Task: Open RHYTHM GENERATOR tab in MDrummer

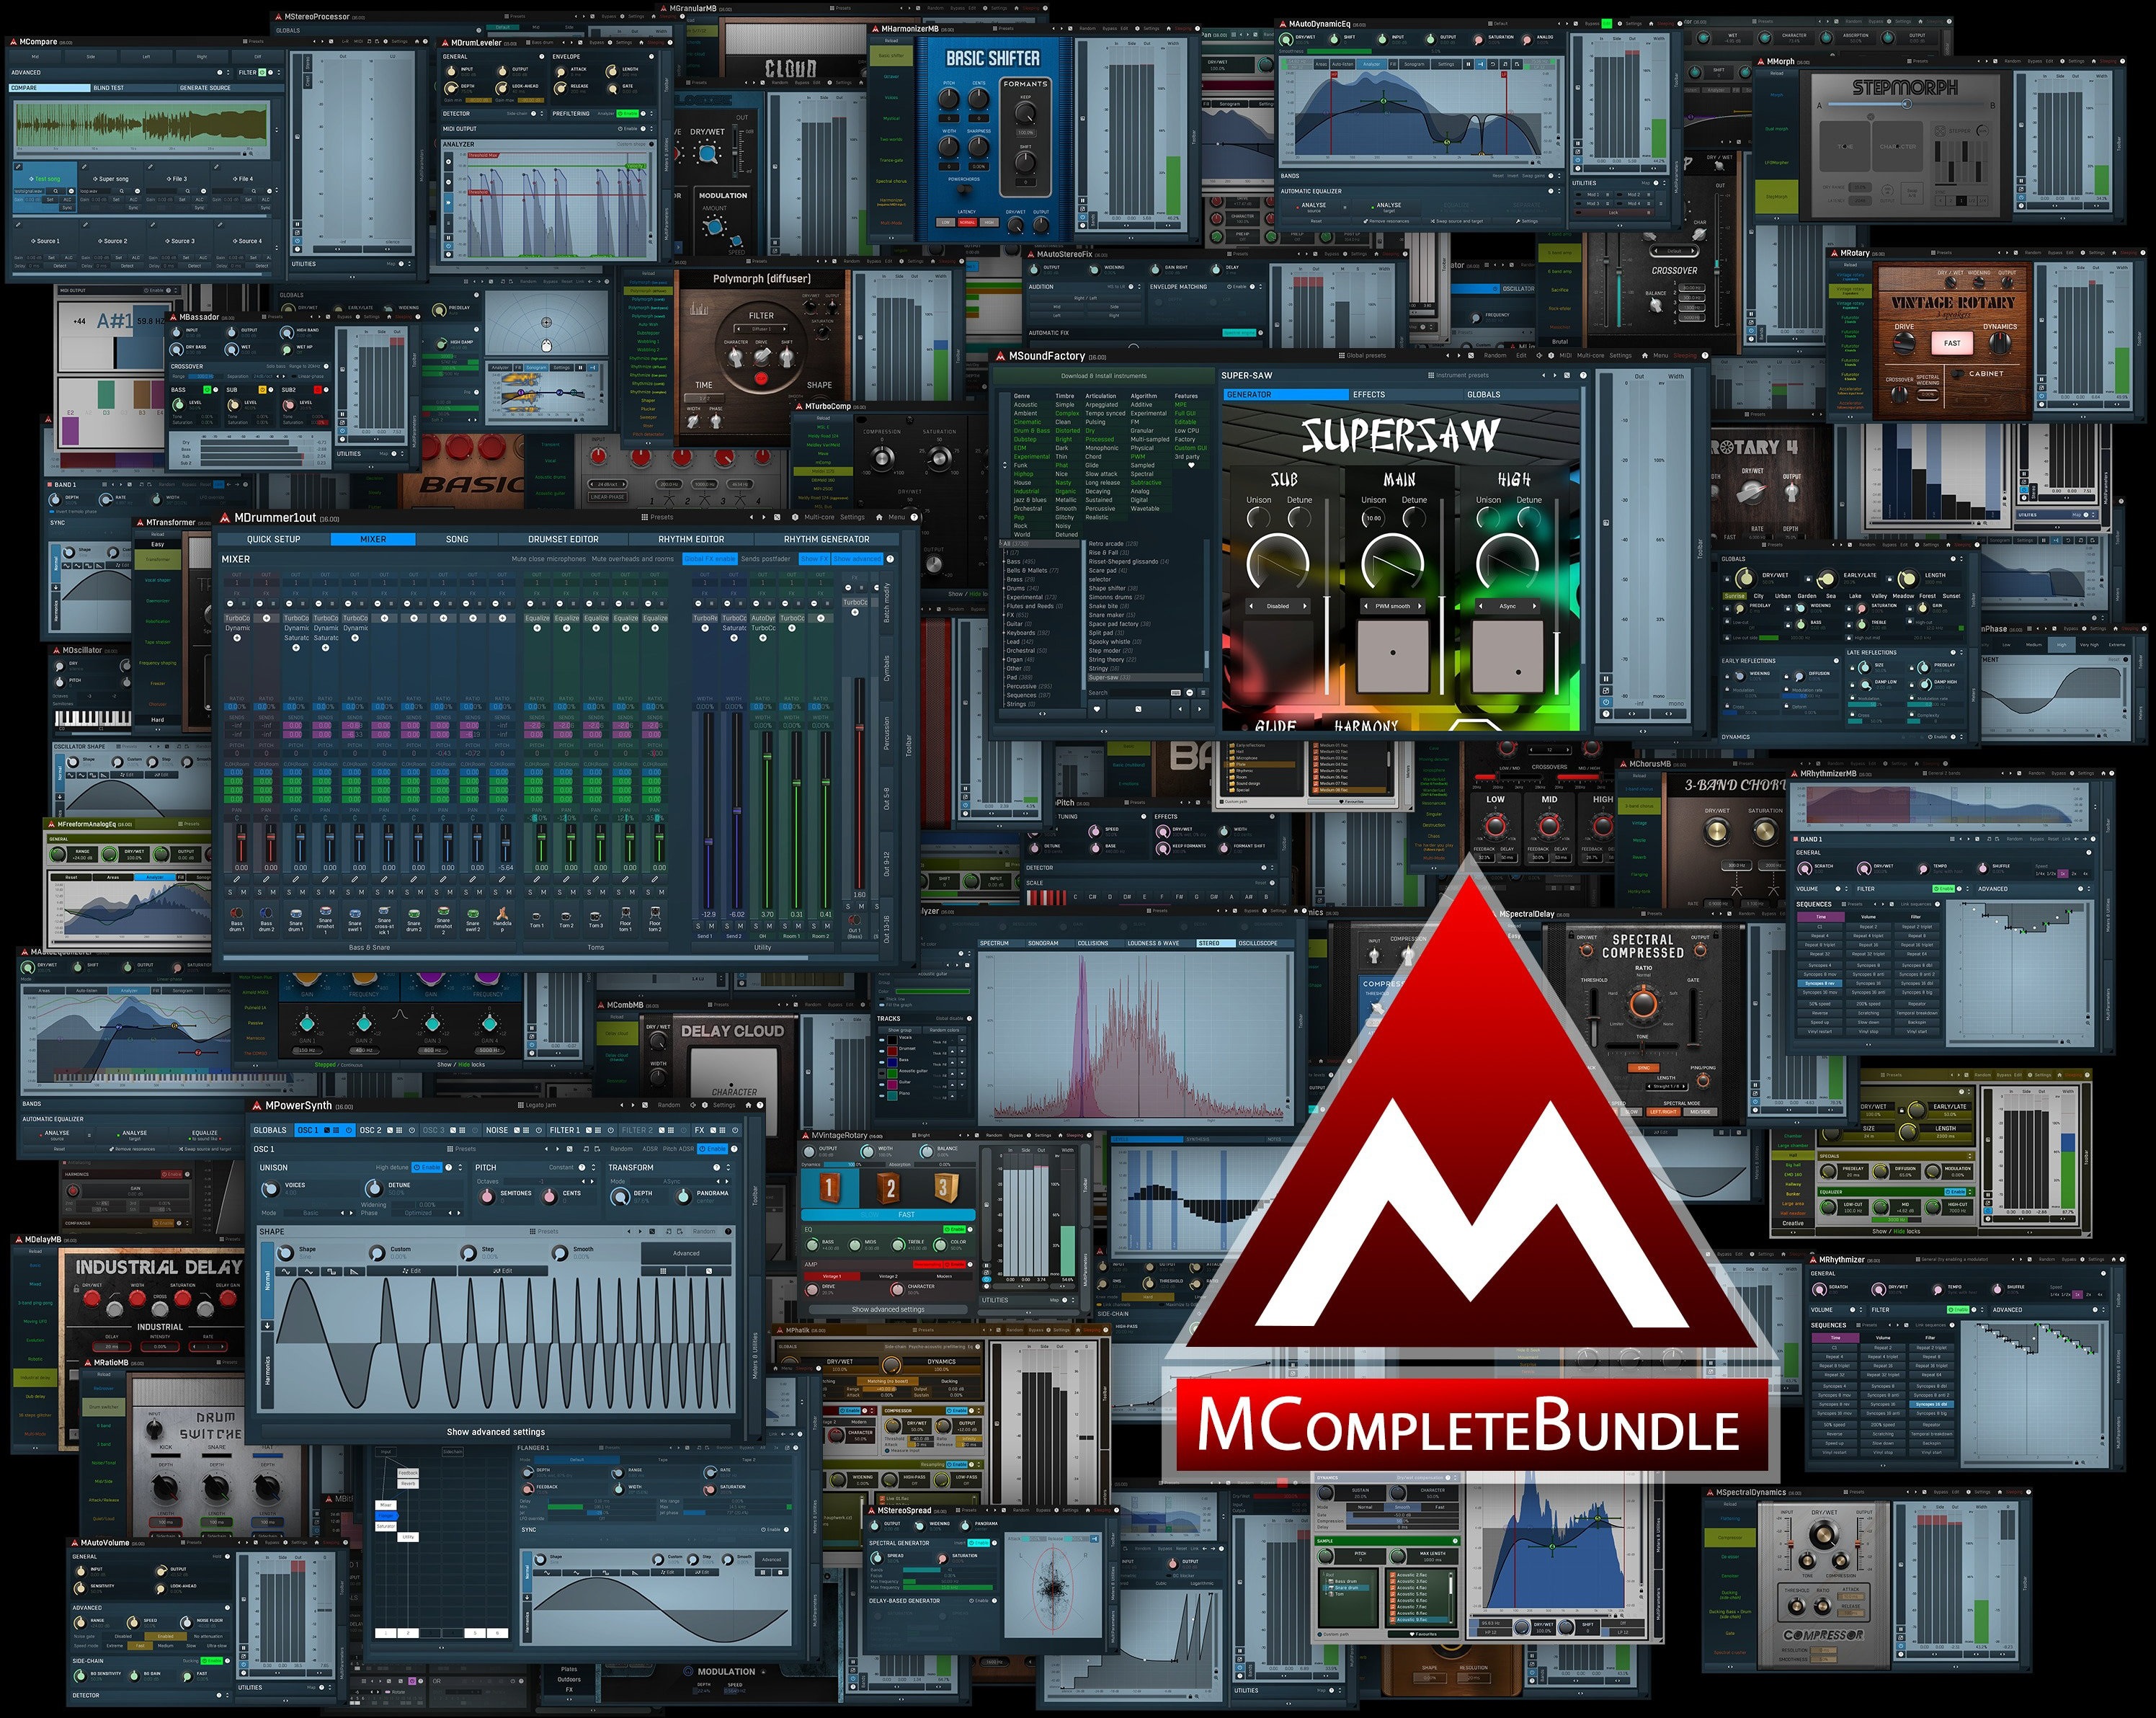Action: [x=827, y=539]
